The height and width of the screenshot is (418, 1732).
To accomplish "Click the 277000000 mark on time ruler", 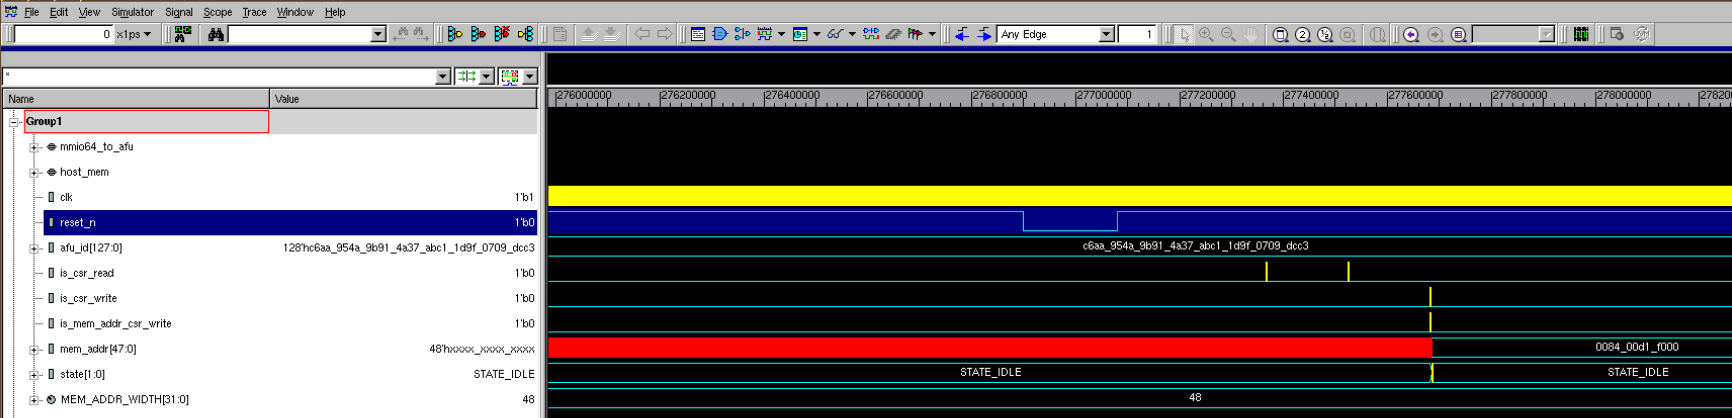I will (1104, 96).
